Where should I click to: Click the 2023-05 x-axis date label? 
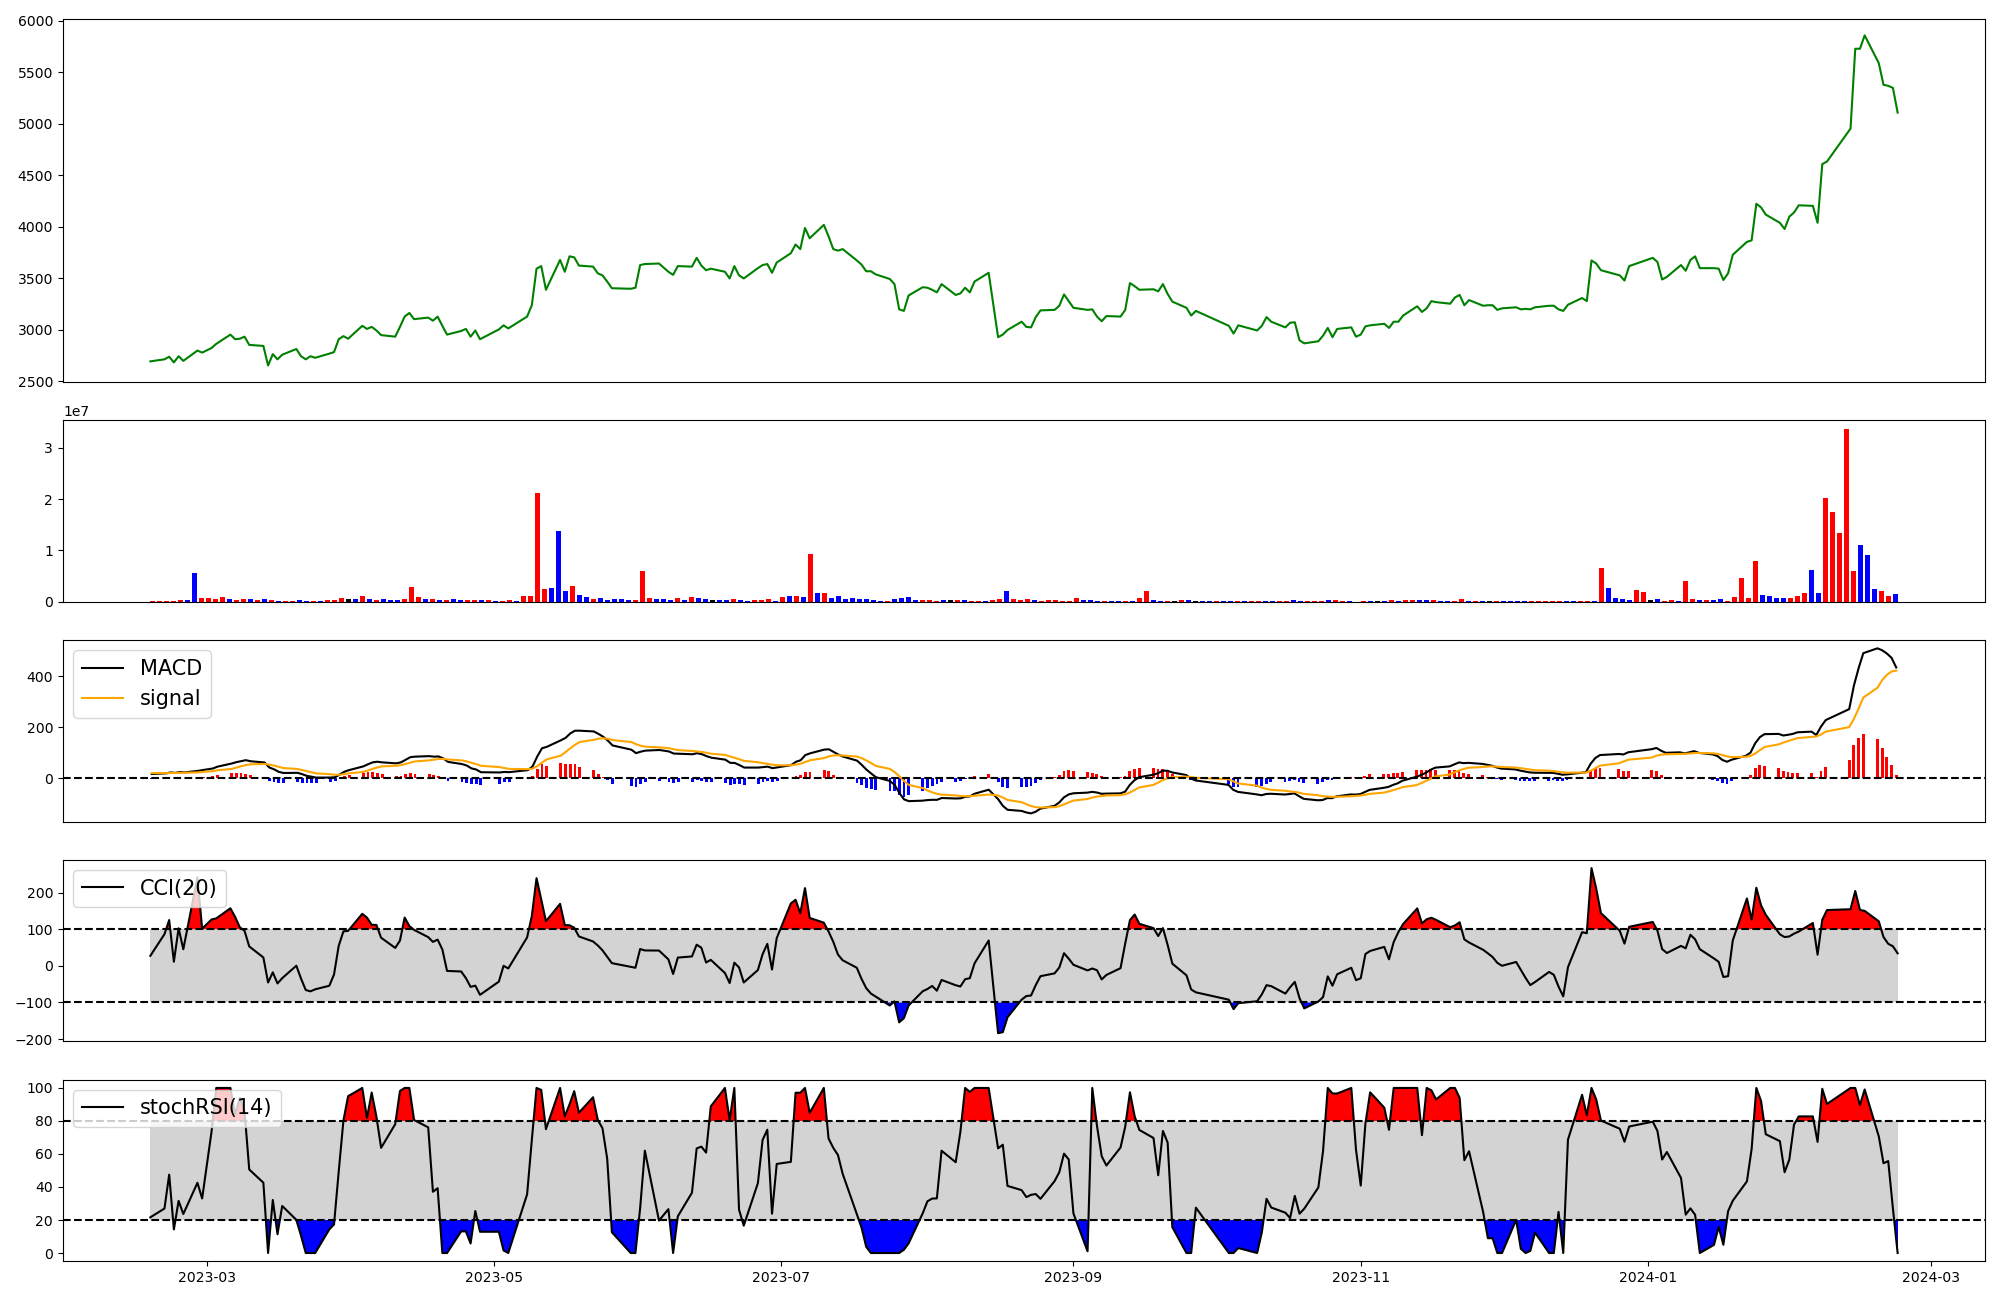[494, 1277]
